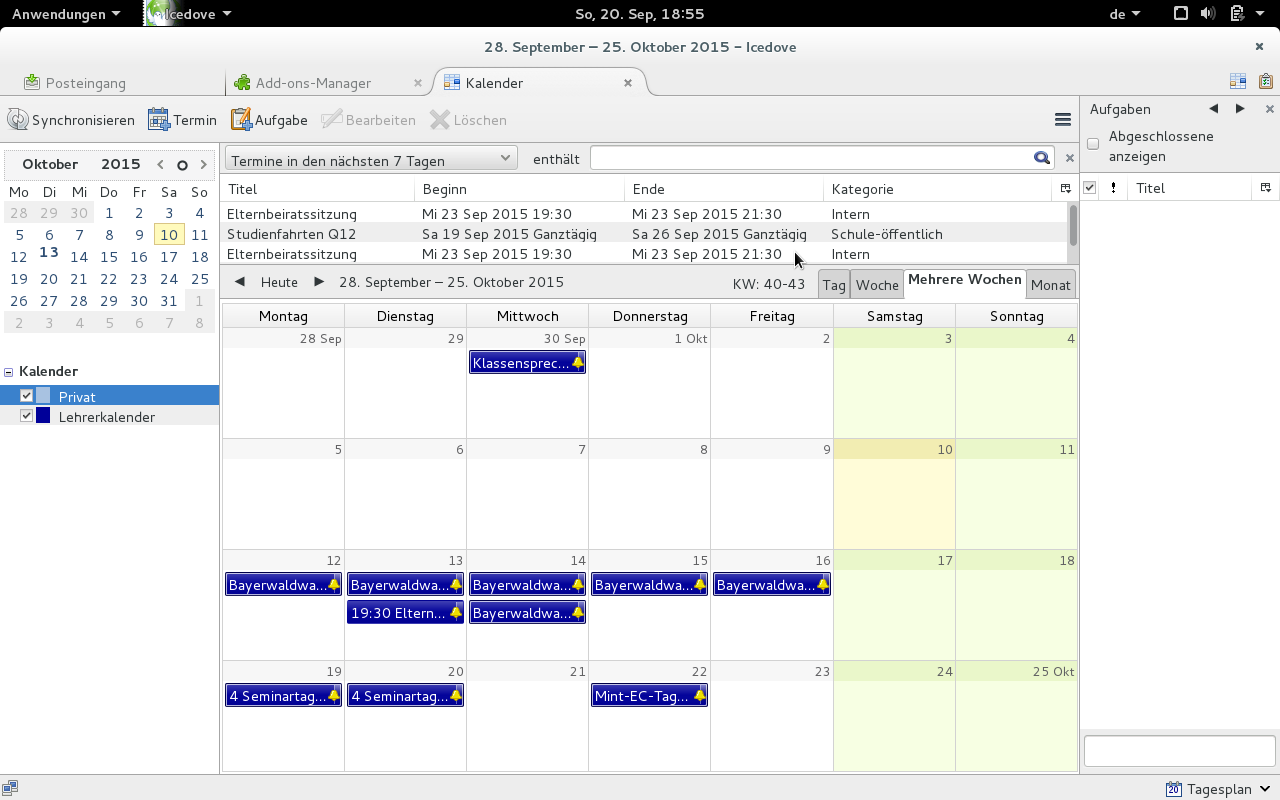1280x800 pixels.
Task: Open tasks view icon at tab bar right
Action: [1266, 82]
